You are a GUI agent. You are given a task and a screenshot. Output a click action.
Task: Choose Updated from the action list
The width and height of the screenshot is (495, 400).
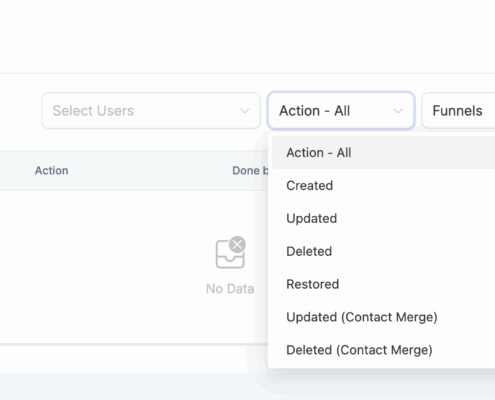383,219
